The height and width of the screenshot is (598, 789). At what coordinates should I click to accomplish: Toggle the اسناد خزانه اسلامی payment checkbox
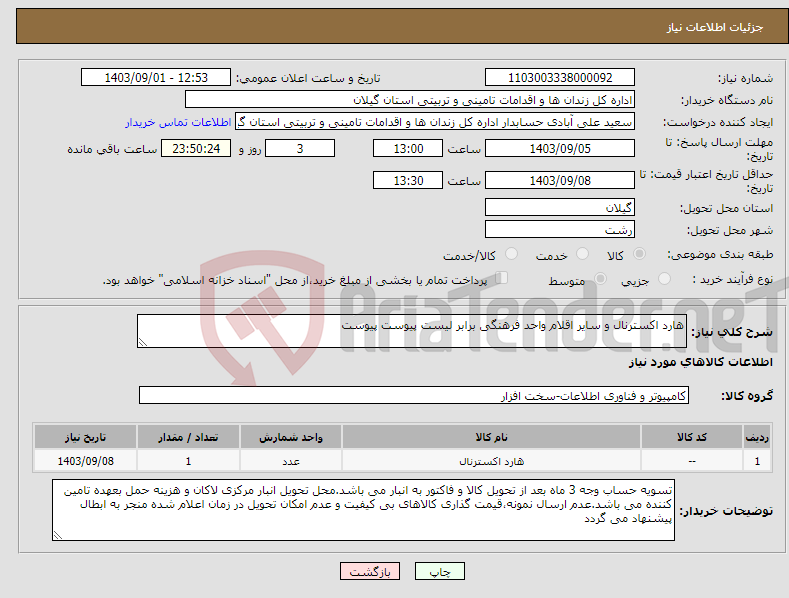click(501, 278)
